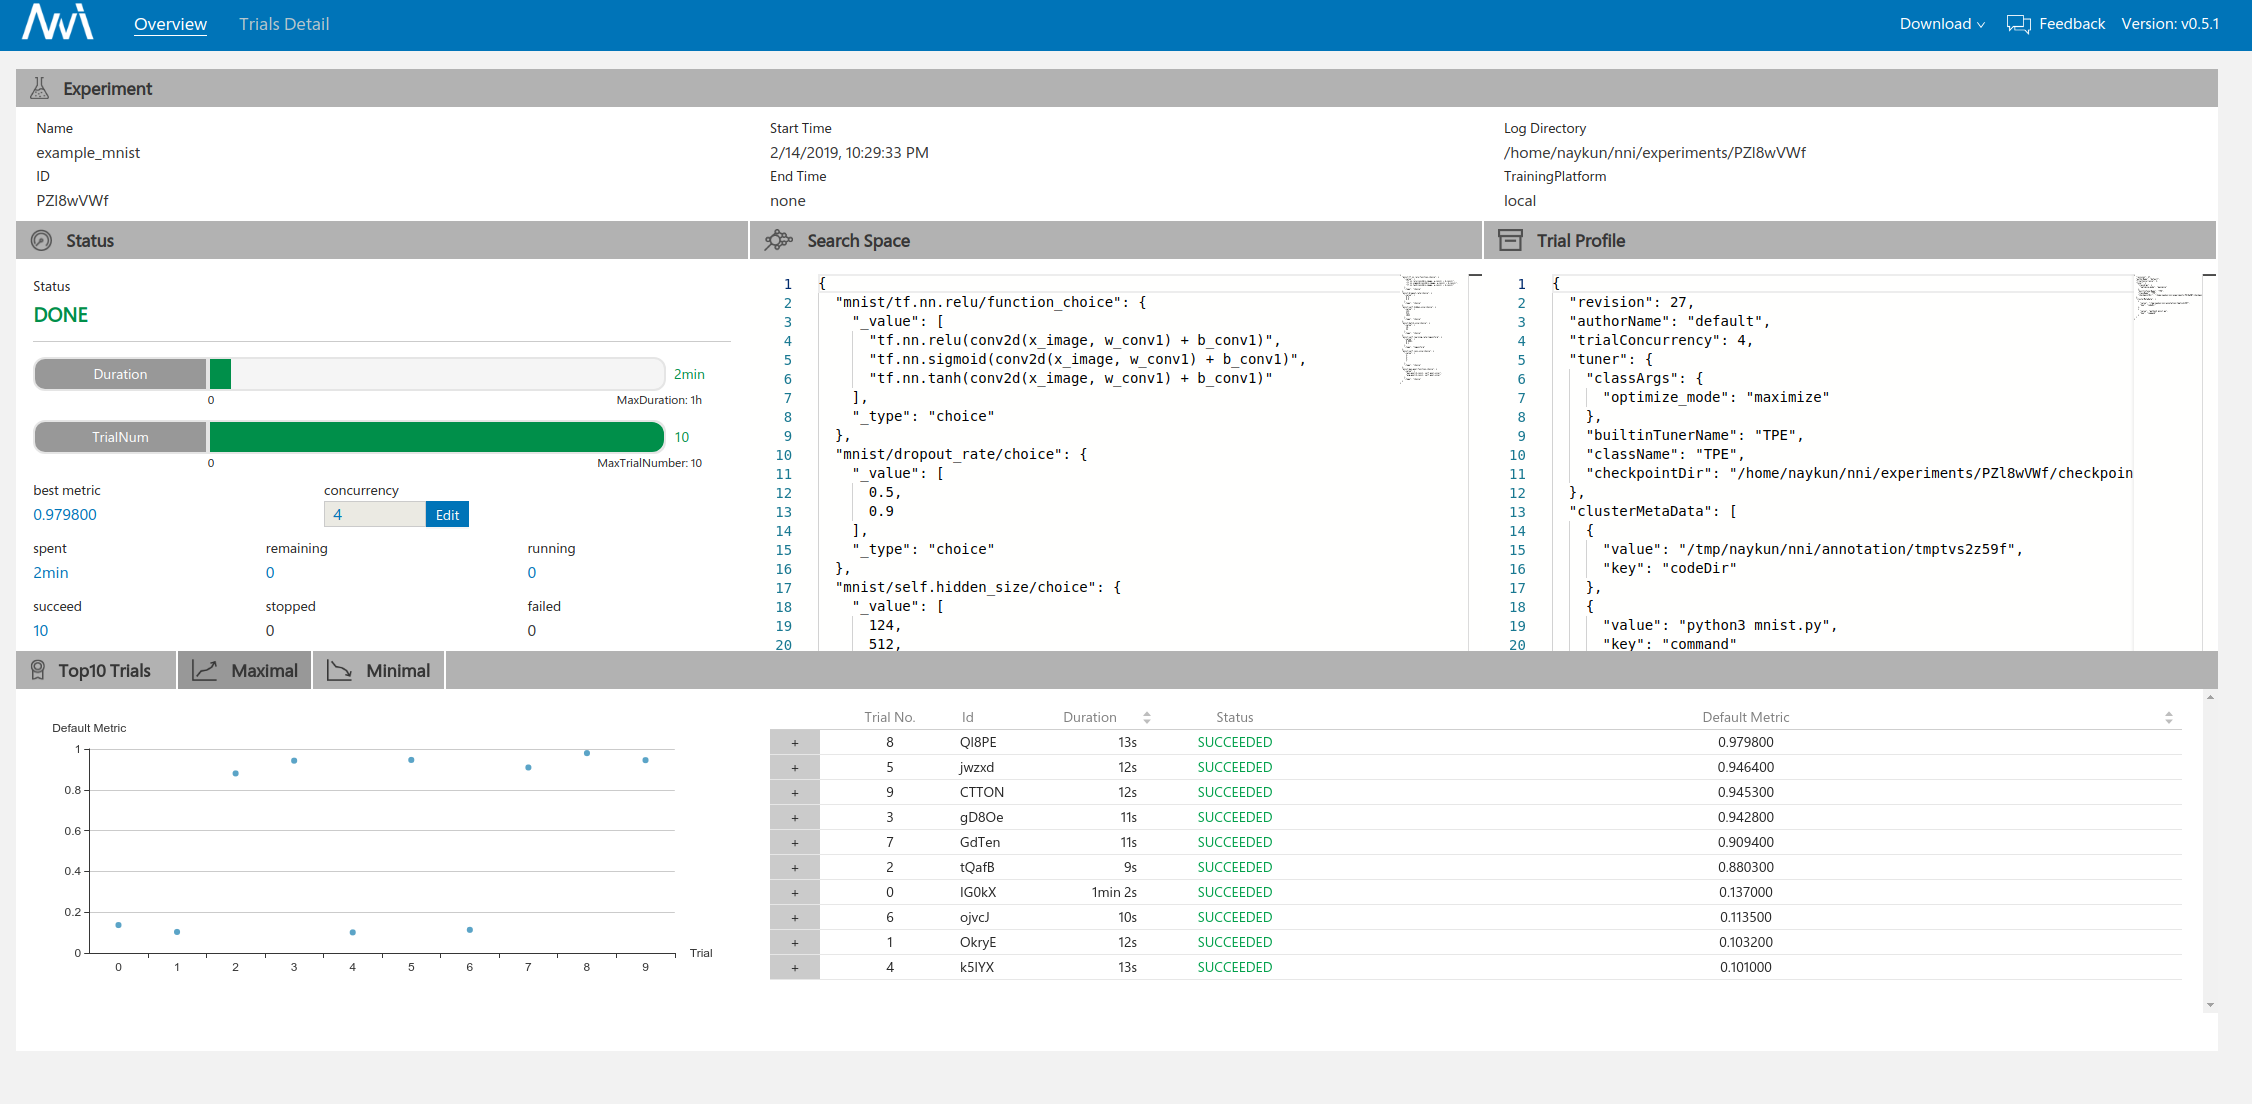Click the Status column header

pos(1234,717)
